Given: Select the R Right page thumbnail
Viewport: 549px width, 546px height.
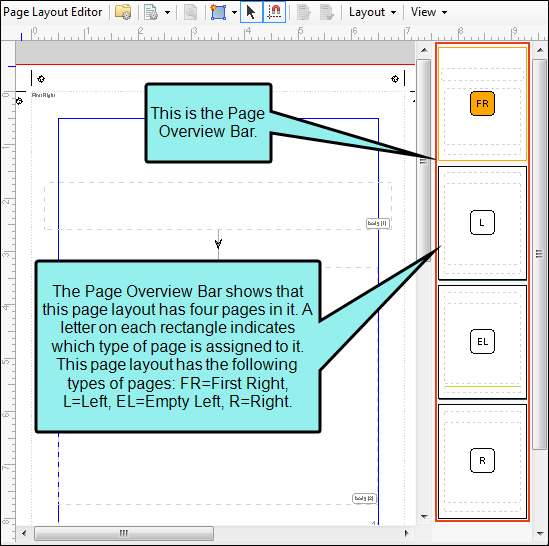Looking at the screenshot, I should (482, 461).
